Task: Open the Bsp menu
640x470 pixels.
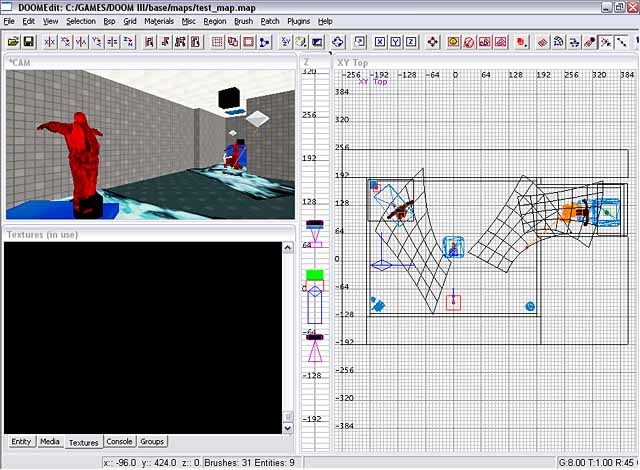Action: (109, 21)
